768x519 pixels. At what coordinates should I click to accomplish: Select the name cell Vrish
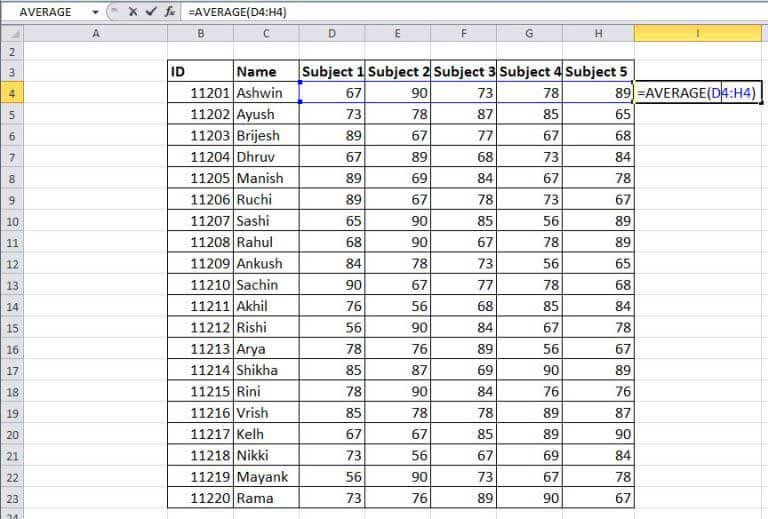click(266, 413)
